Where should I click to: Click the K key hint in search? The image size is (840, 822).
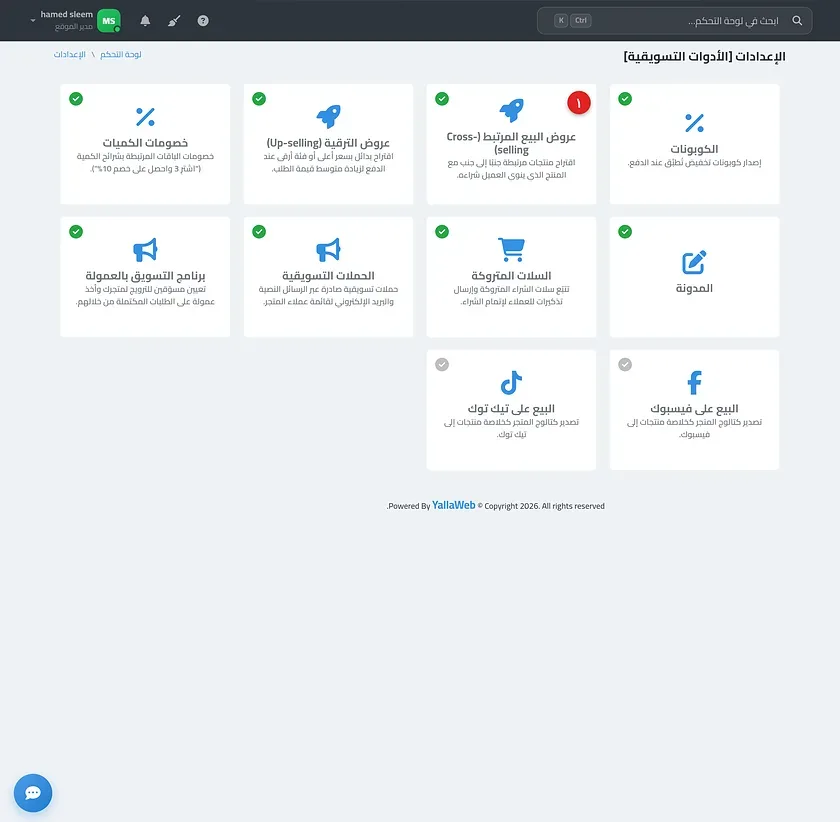(x=561, y=20)
